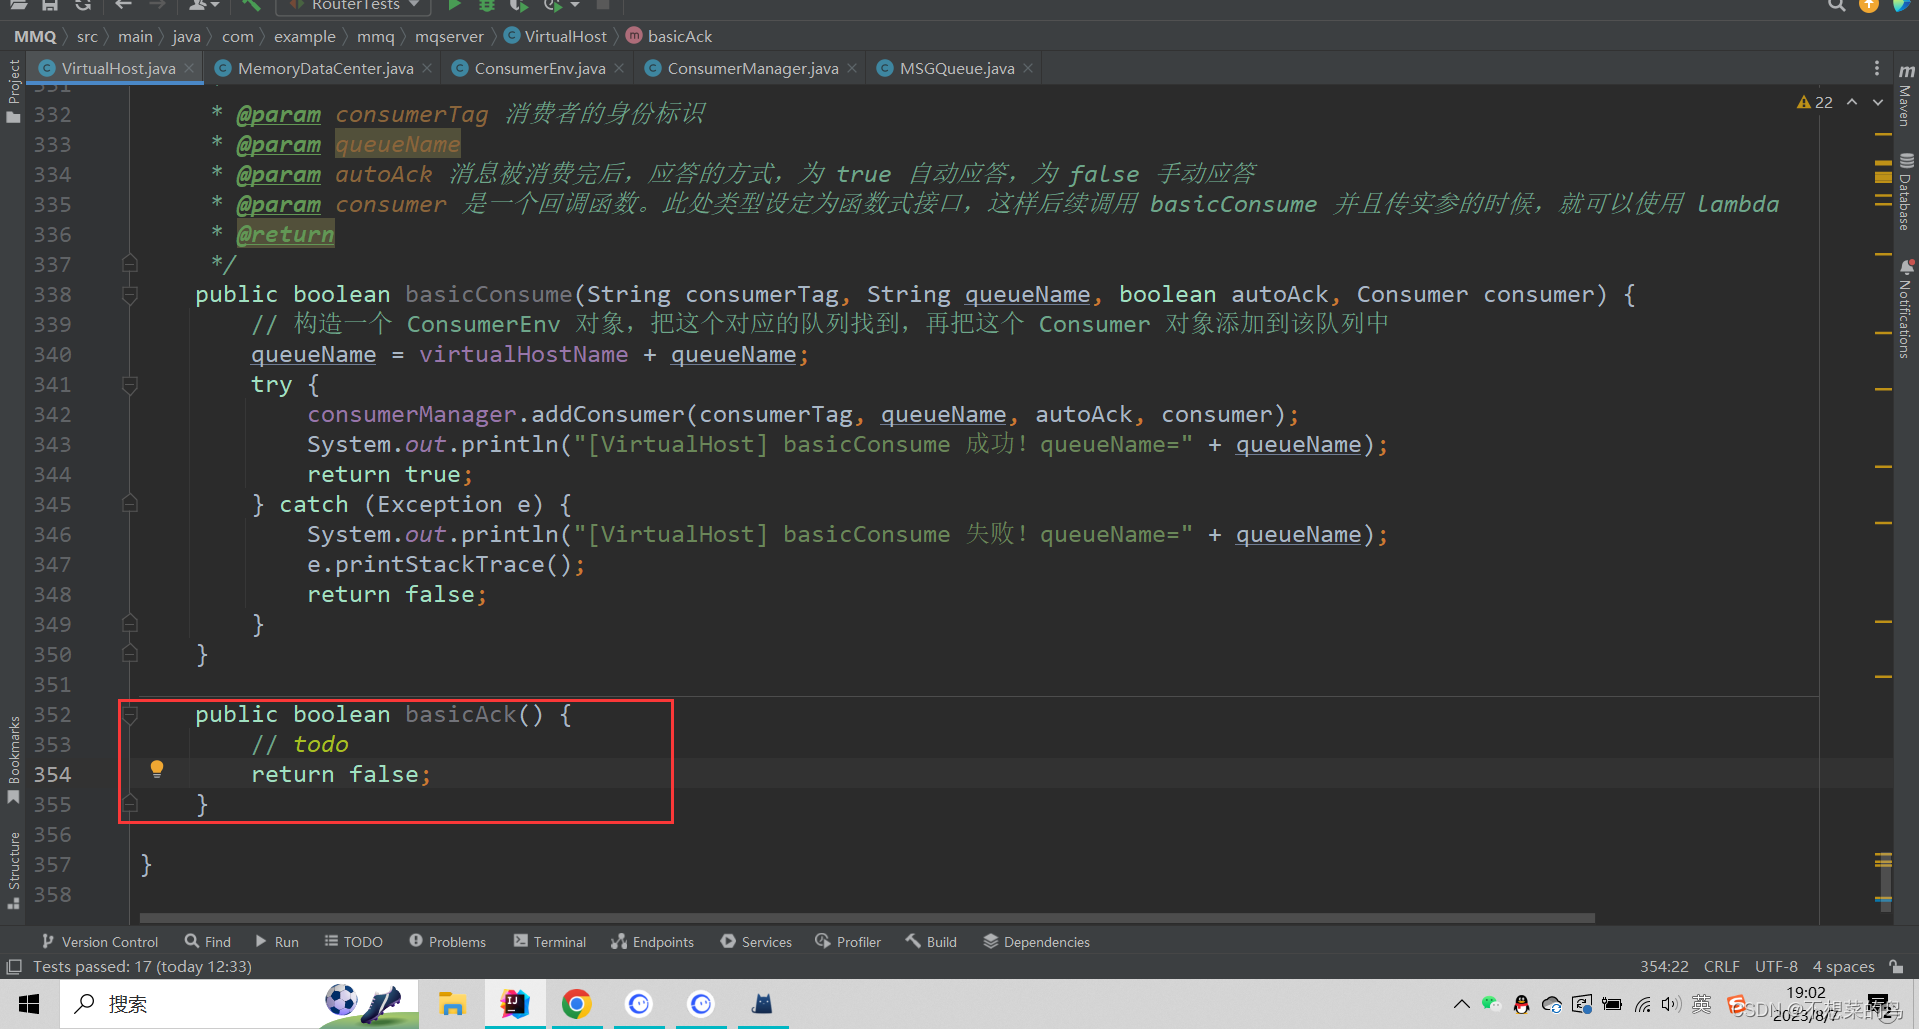Switch to the ConsumerEnv.java tab
The width and height of the screenshot is (1919, 1029).
(x=538, y=68)
